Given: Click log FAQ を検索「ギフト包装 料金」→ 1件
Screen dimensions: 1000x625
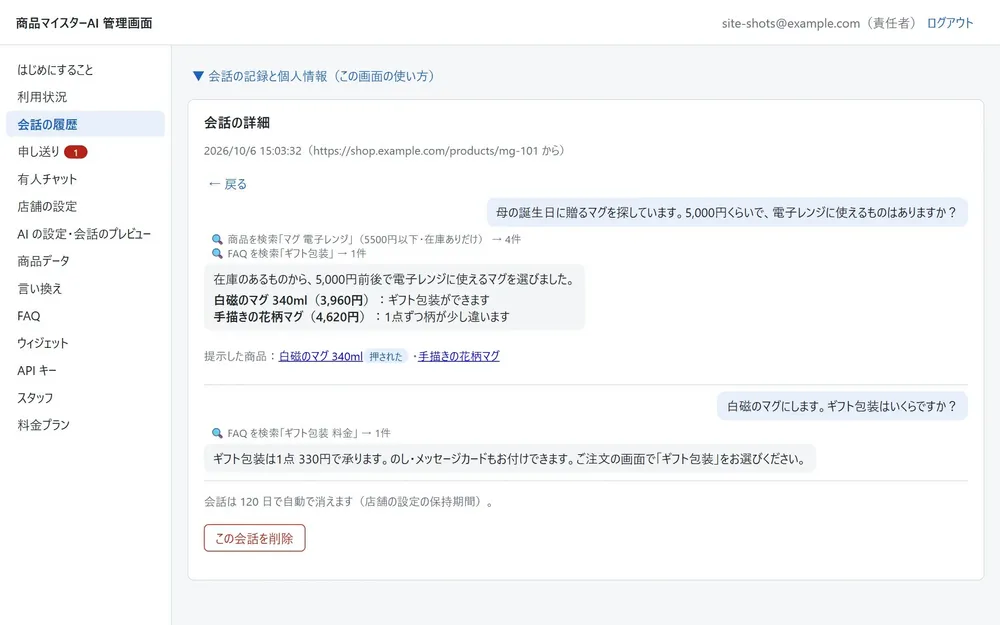Looking at the screenshot, I should (309, 433).
